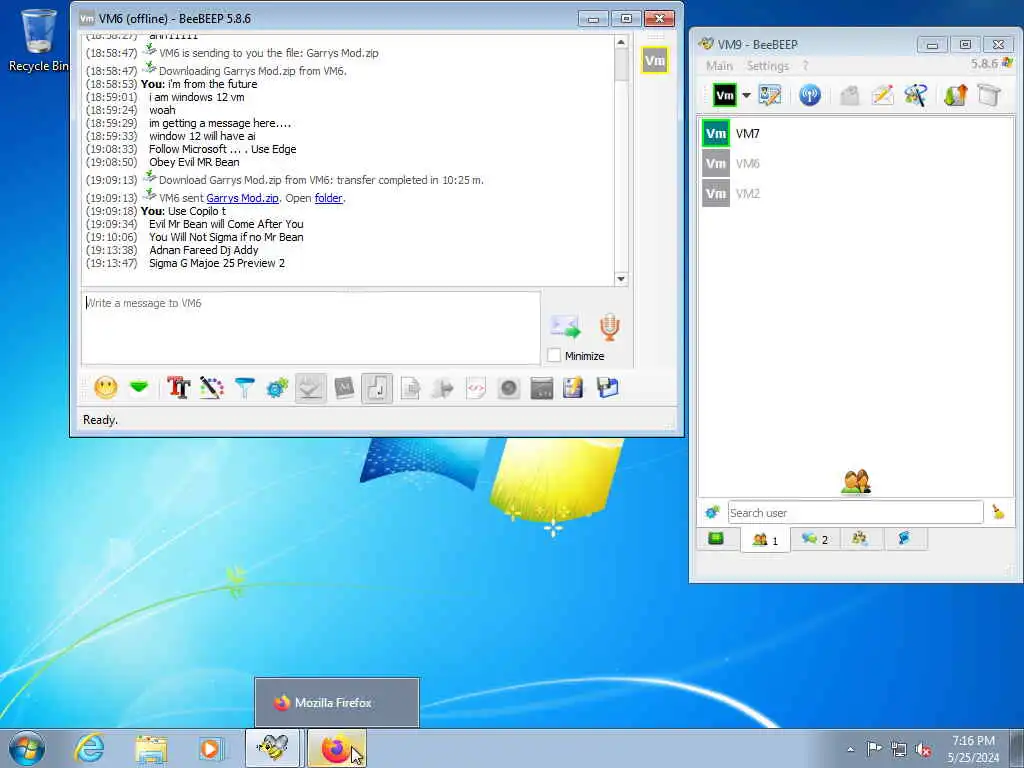Click the gray round record icon

tap(509, 388)
